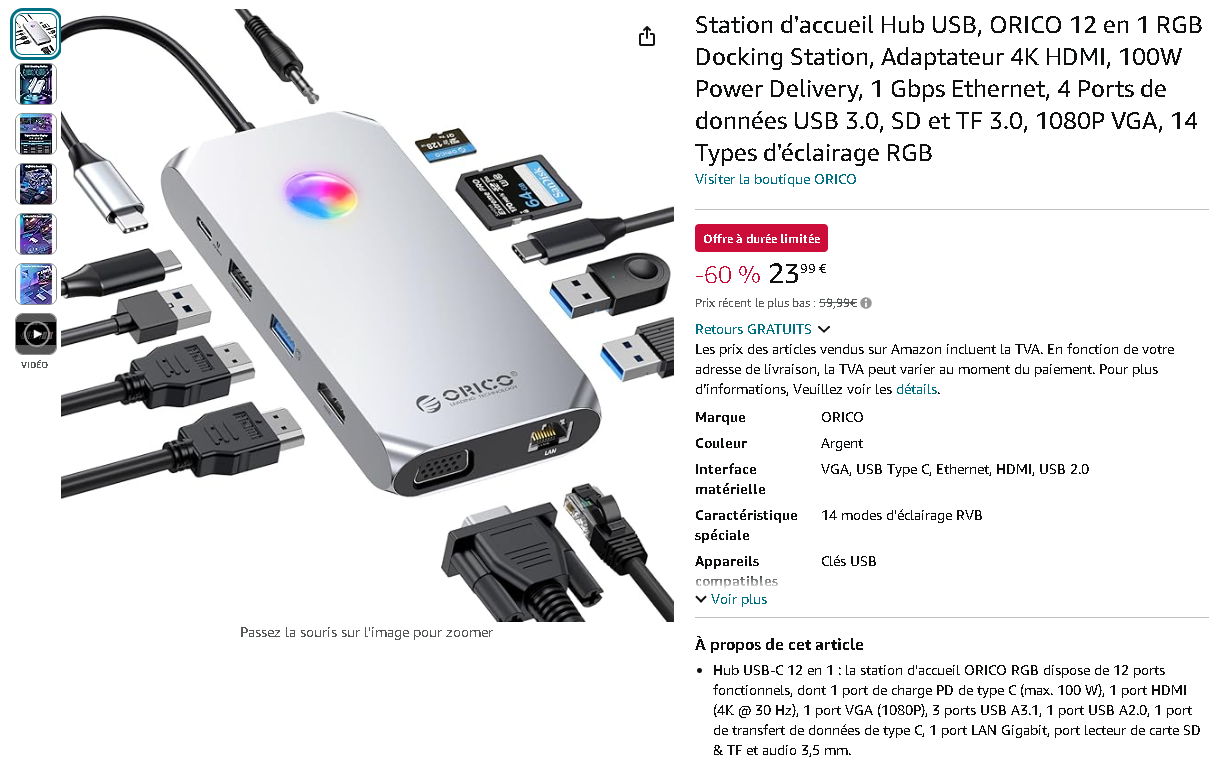The width and height of the screenshot is (1230, 759).
Task: Select the second product thumbnail
Action: click(36, 84)
